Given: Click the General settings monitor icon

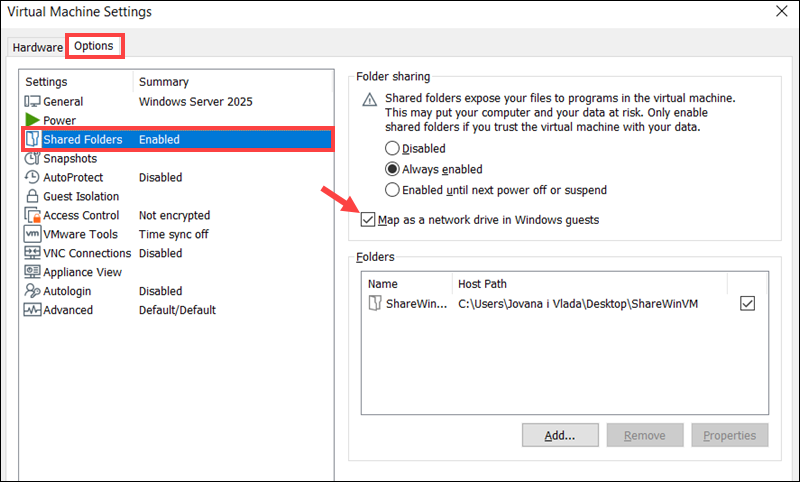Looking at the screenshot, I should (x=32, y=102).
